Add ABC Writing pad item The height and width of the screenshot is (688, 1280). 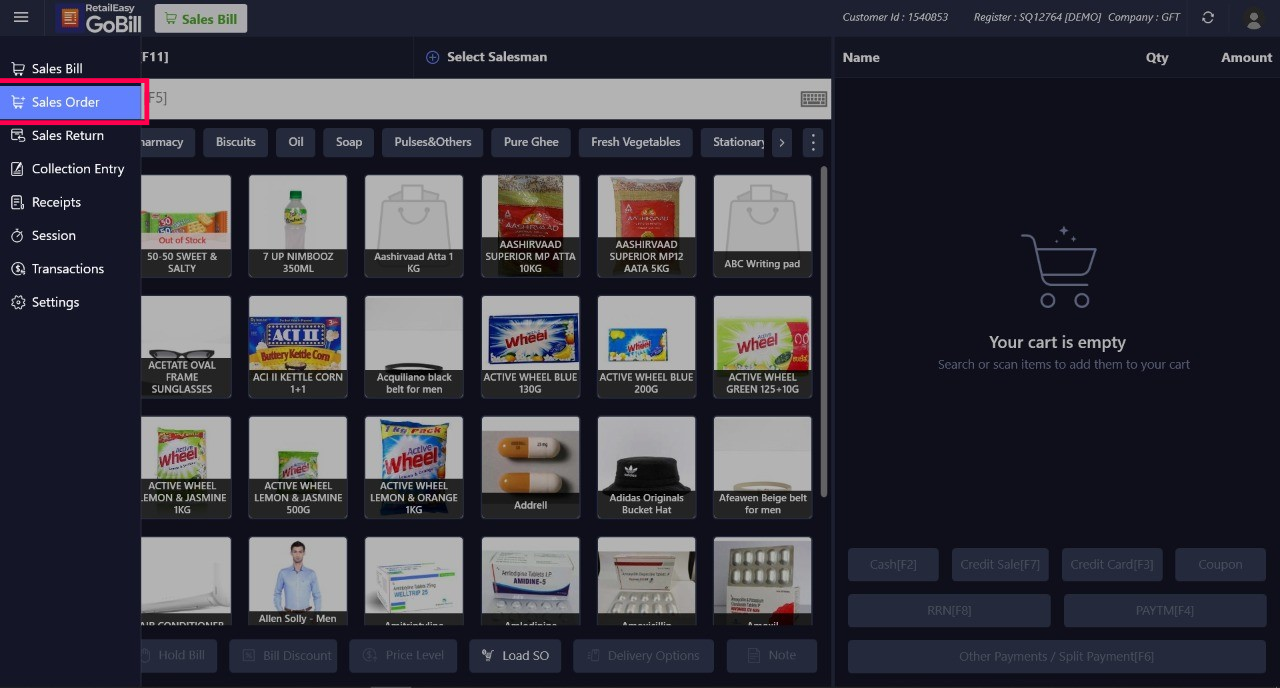(762, 226)
